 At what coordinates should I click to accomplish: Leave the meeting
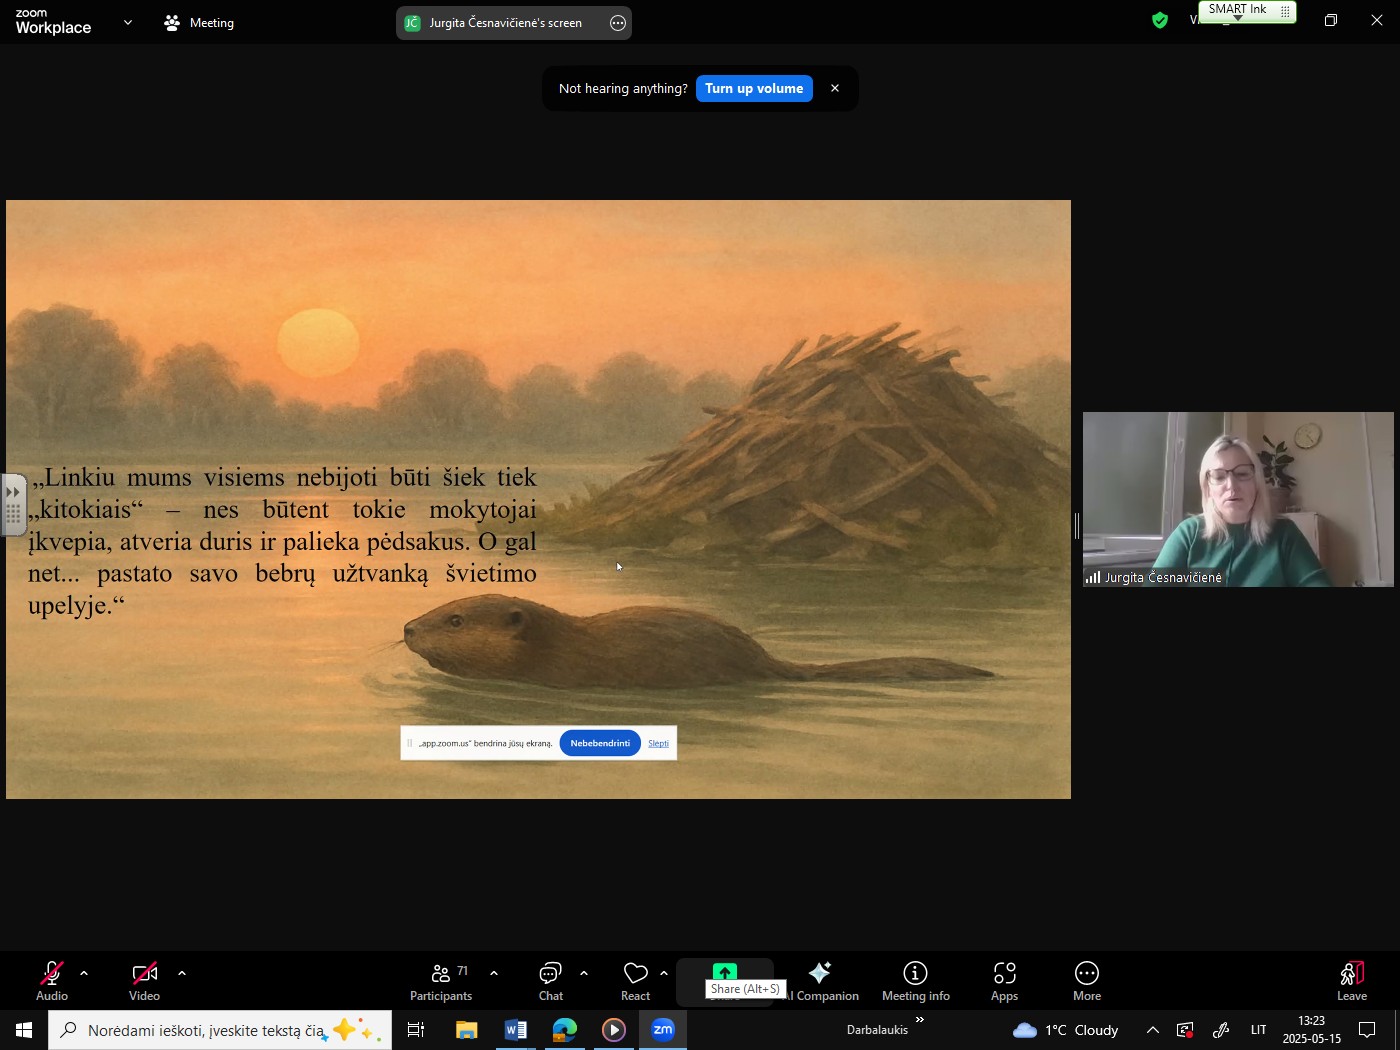tap(1352, 981)
